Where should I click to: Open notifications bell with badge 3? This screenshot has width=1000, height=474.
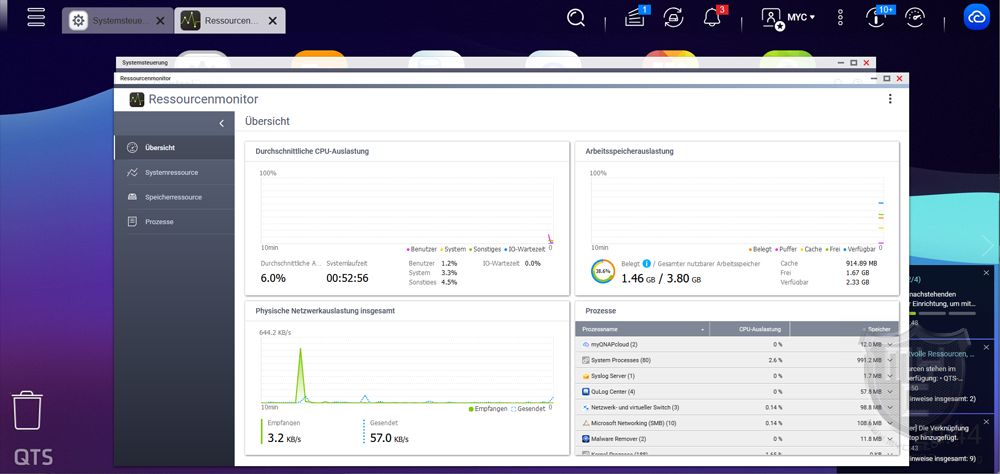(x=712, y=18)
